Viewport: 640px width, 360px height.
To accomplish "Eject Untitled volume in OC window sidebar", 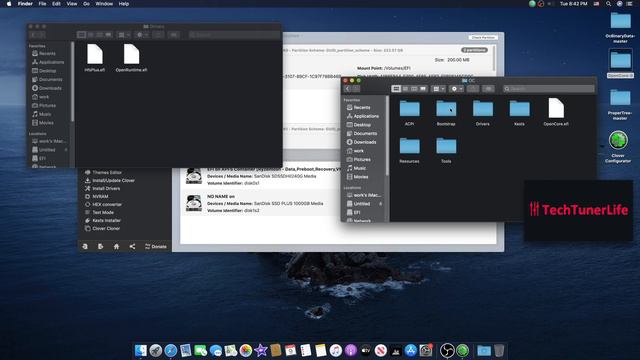I will pyautogui.click(x=380, y=204).
